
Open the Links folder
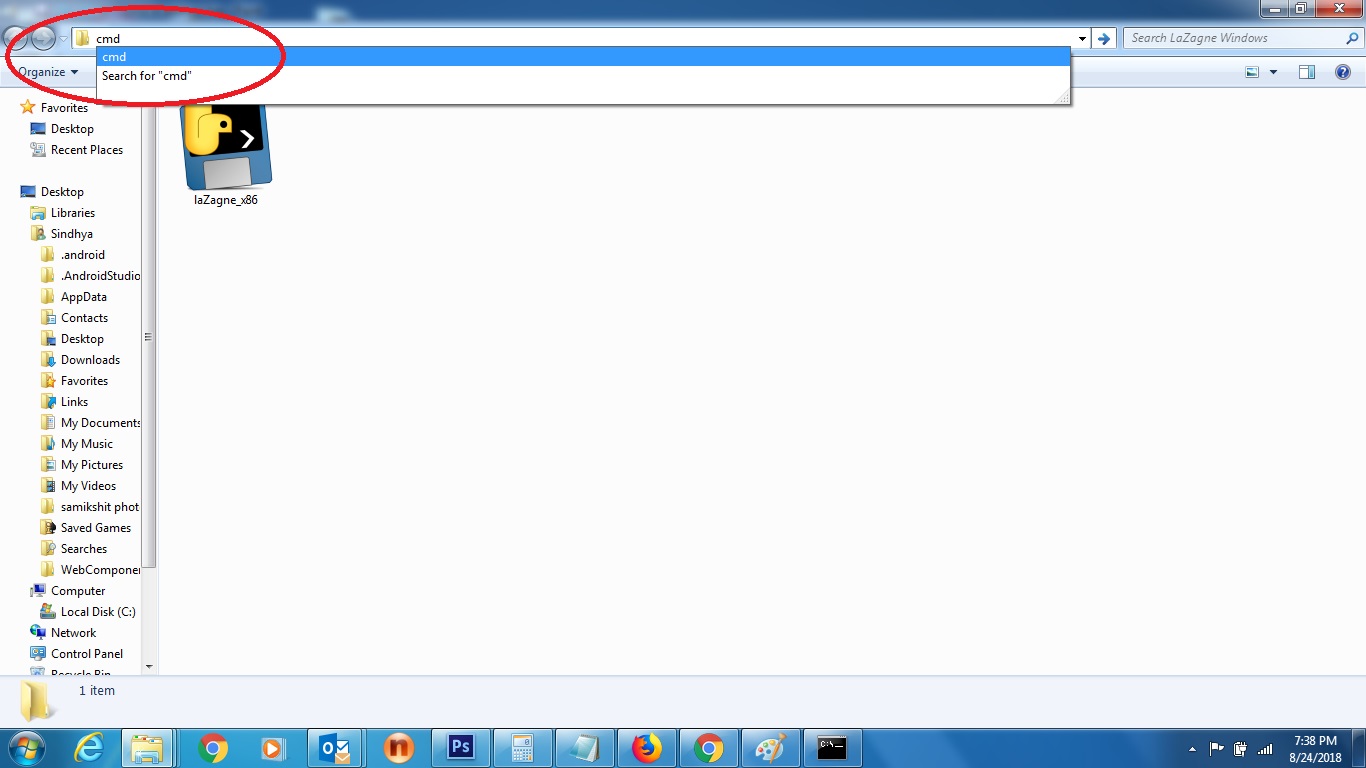(x=74, y=402)
